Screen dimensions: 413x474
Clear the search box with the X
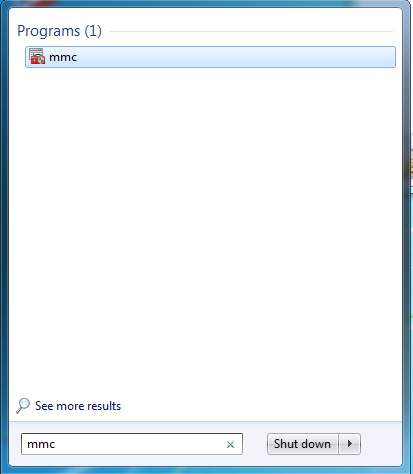coord(230,444)
